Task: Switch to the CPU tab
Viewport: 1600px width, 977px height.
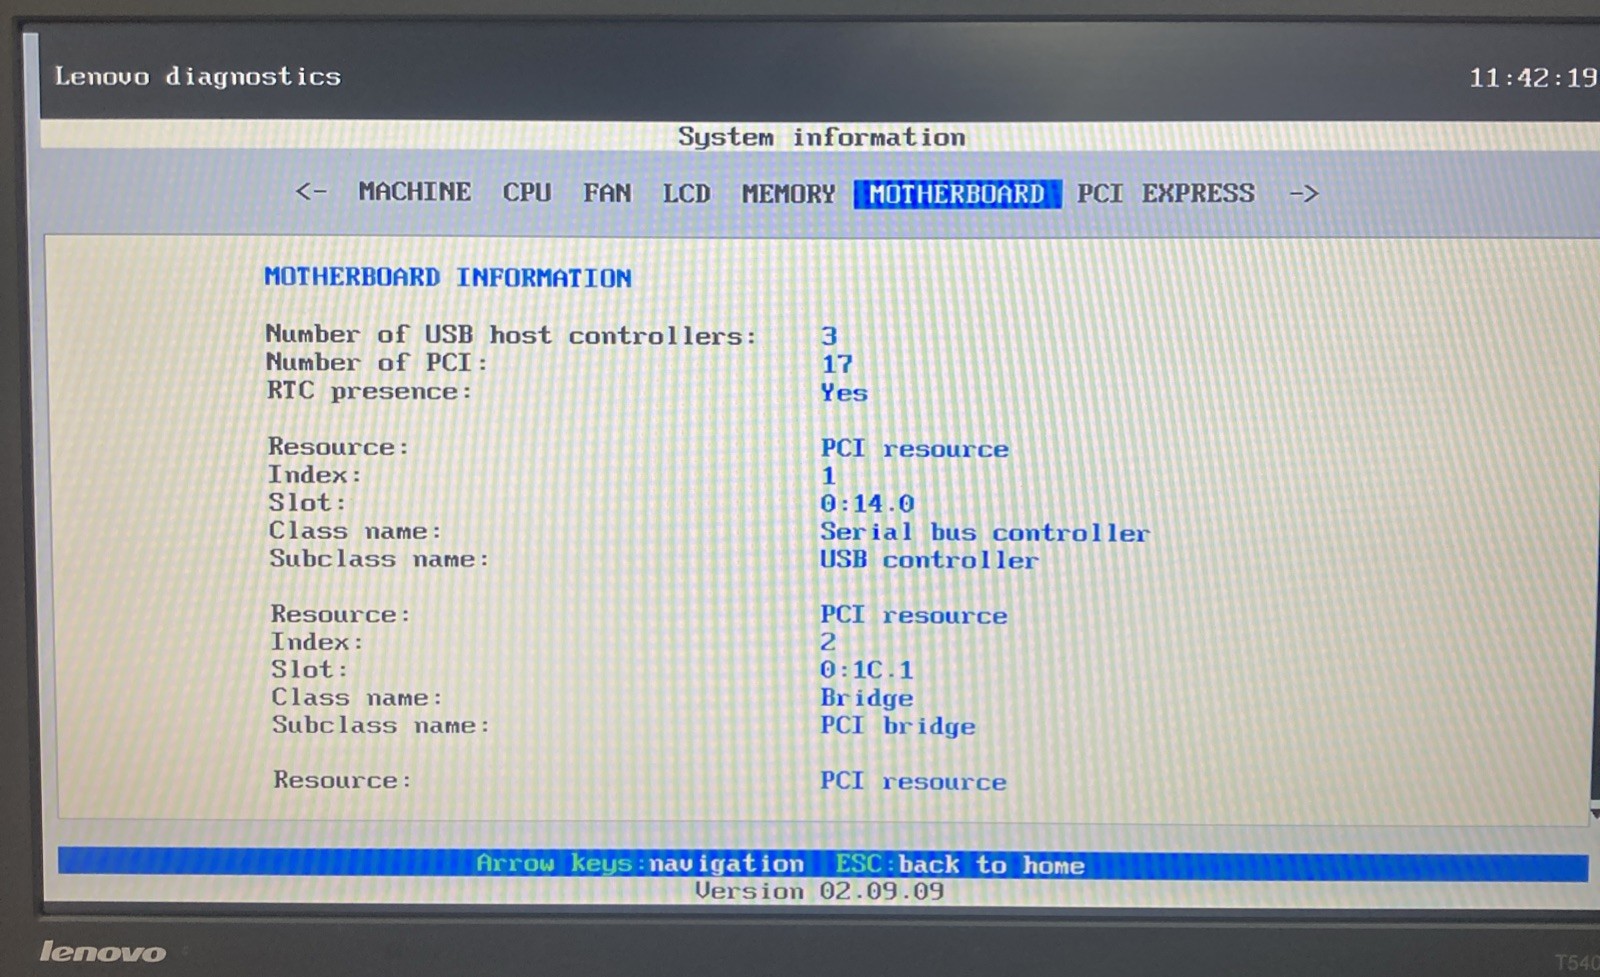Action: (527, 192)
